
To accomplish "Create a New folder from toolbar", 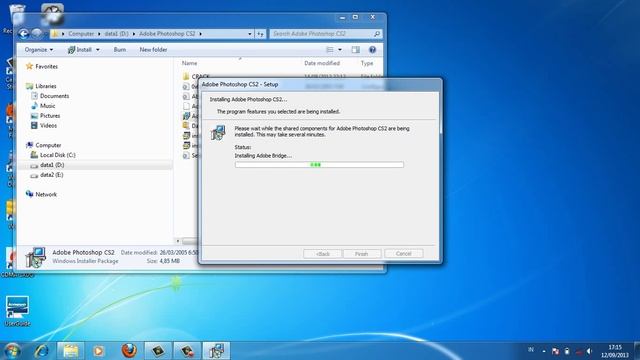I will (153, 50).
